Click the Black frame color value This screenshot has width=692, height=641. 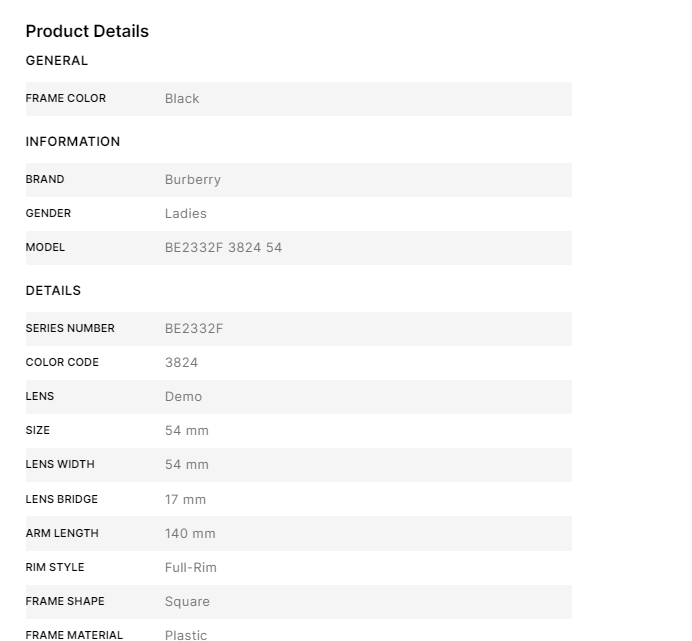[182, 99]
